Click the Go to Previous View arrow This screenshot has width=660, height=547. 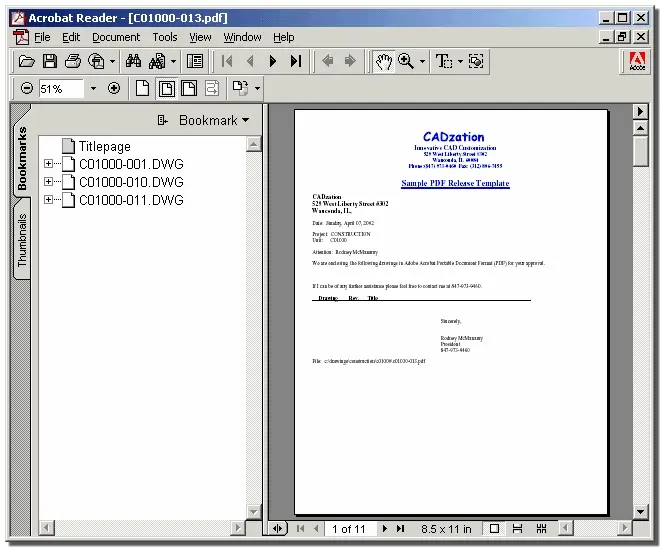[327, 61]
